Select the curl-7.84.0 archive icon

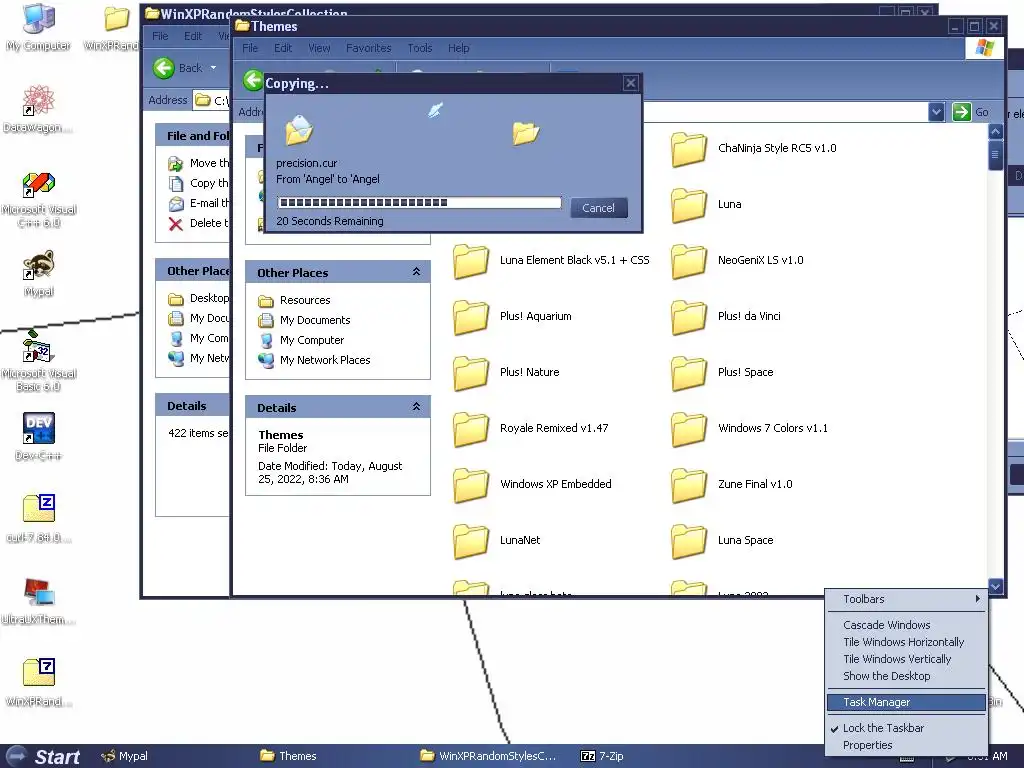point(39,519)
